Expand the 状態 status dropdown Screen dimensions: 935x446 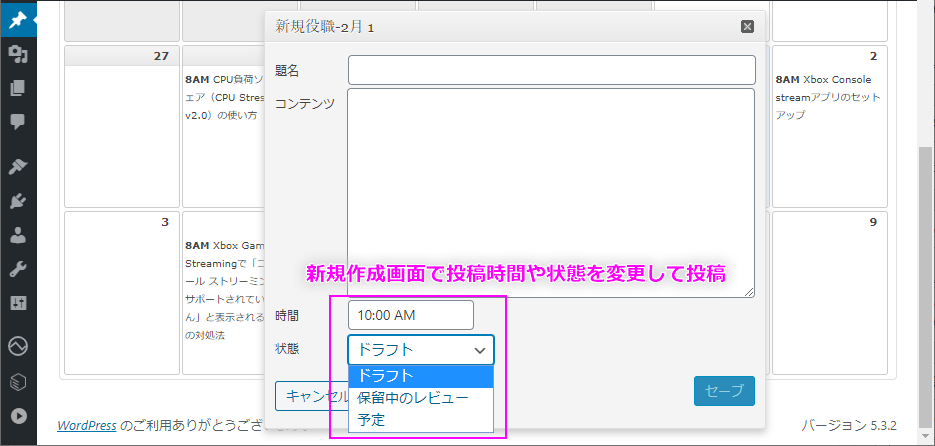[x=421, y=349]
